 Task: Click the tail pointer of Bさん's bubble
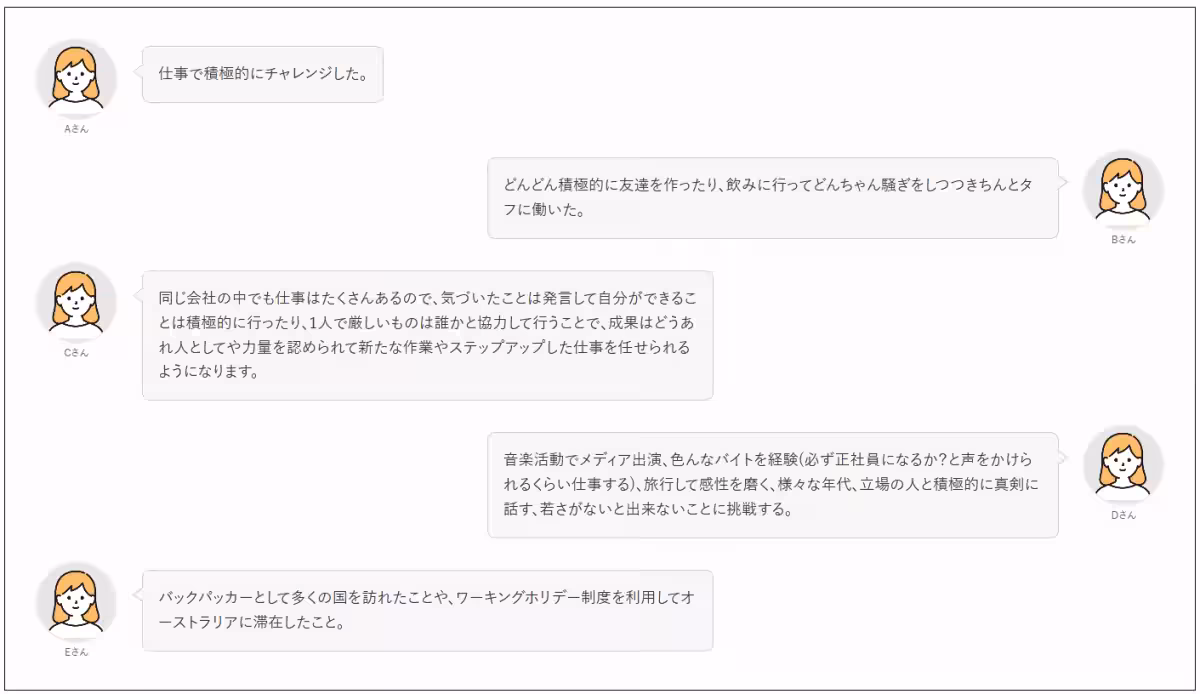coord(1062,182)
